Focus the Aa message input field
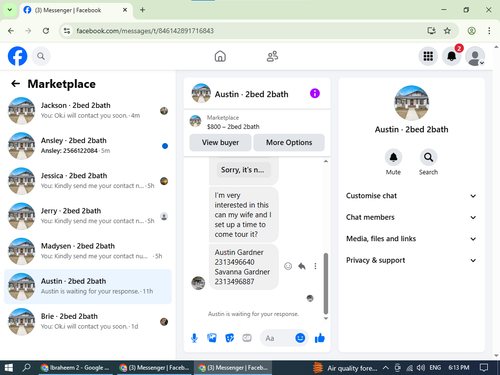 [x=278, y=338]
